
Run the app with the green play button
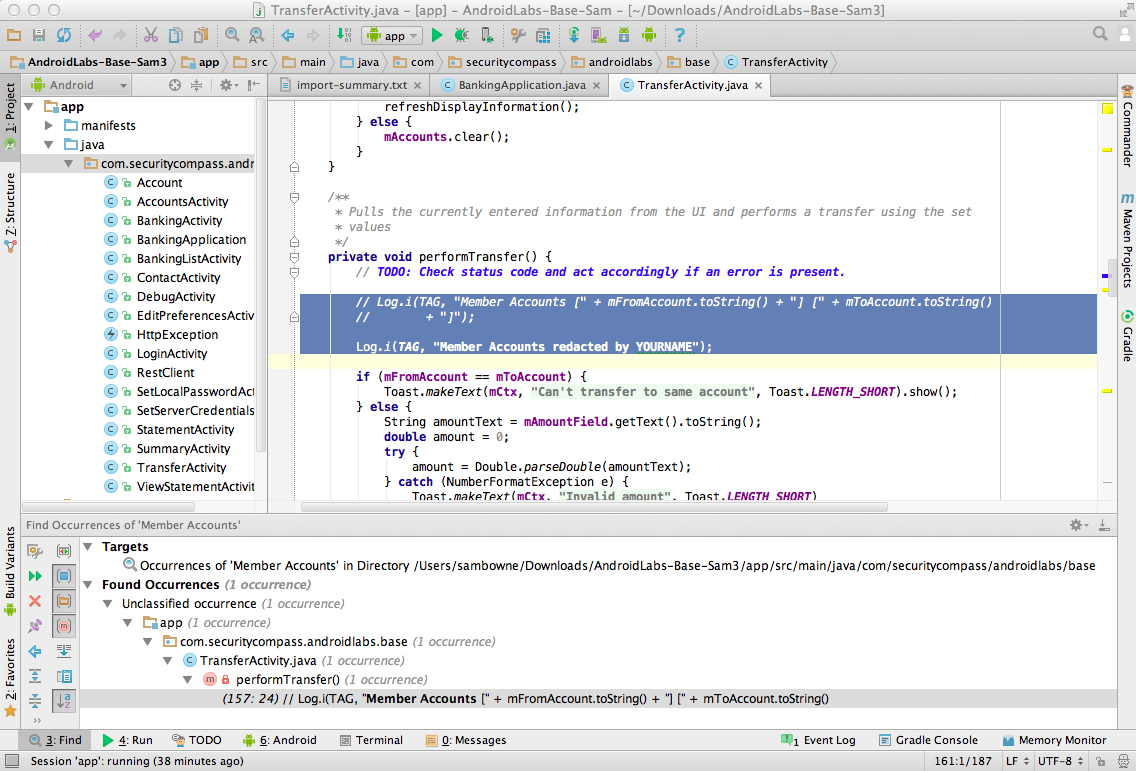[437, 35]
